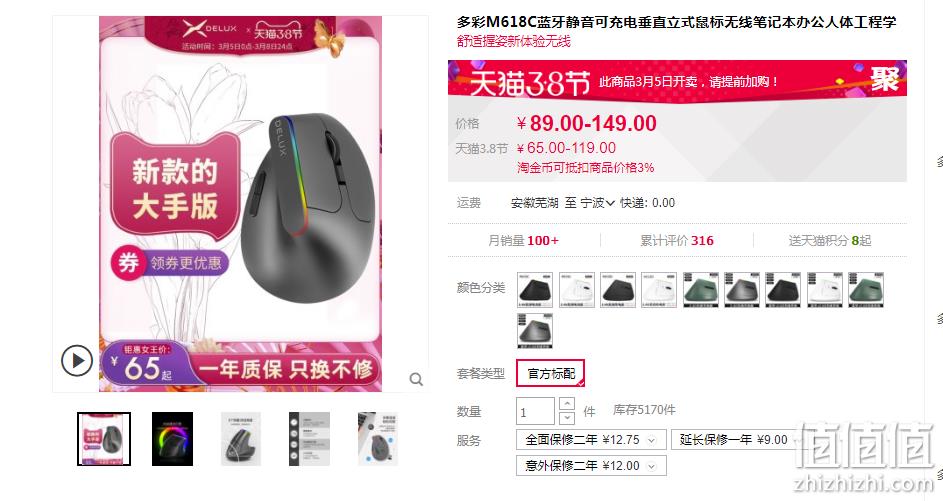The image size is (943, 501).
Task: Click the magnifier zoom icon on image
Action: coord(416,379)
